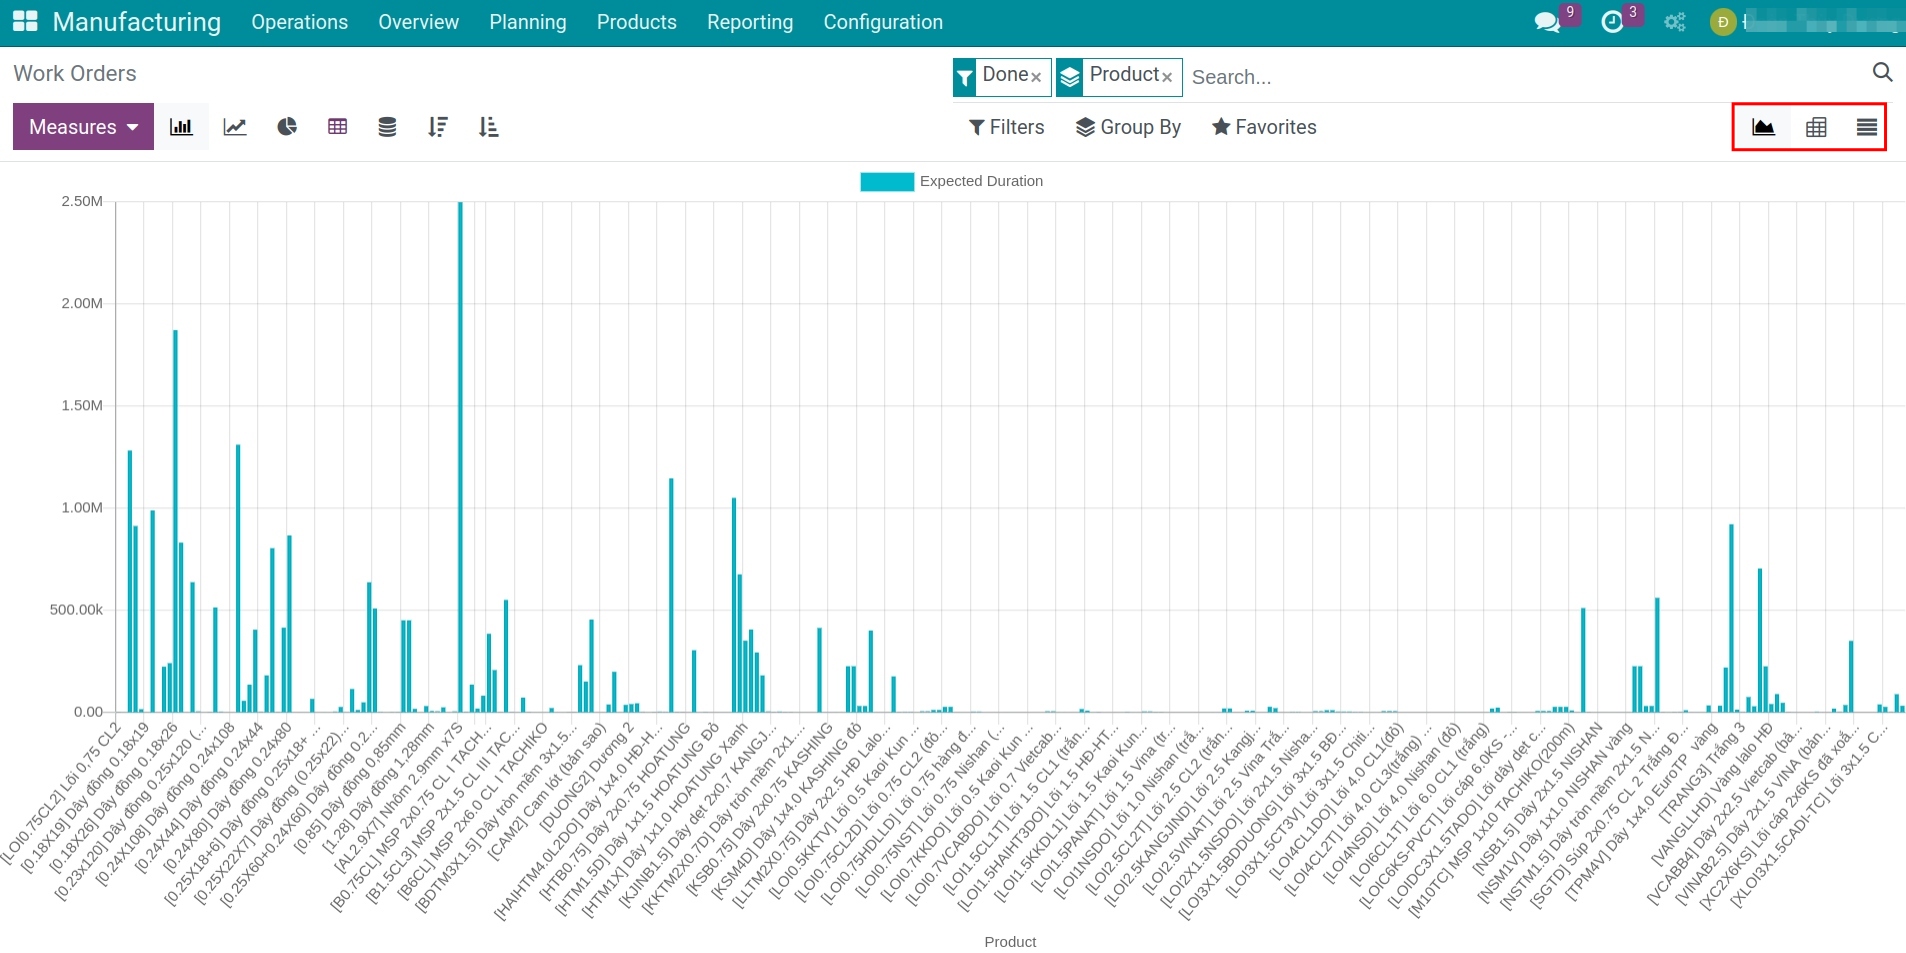The image size is (1906, 953).
Task: Open the Configuration menu
Action: click(883, 22)
